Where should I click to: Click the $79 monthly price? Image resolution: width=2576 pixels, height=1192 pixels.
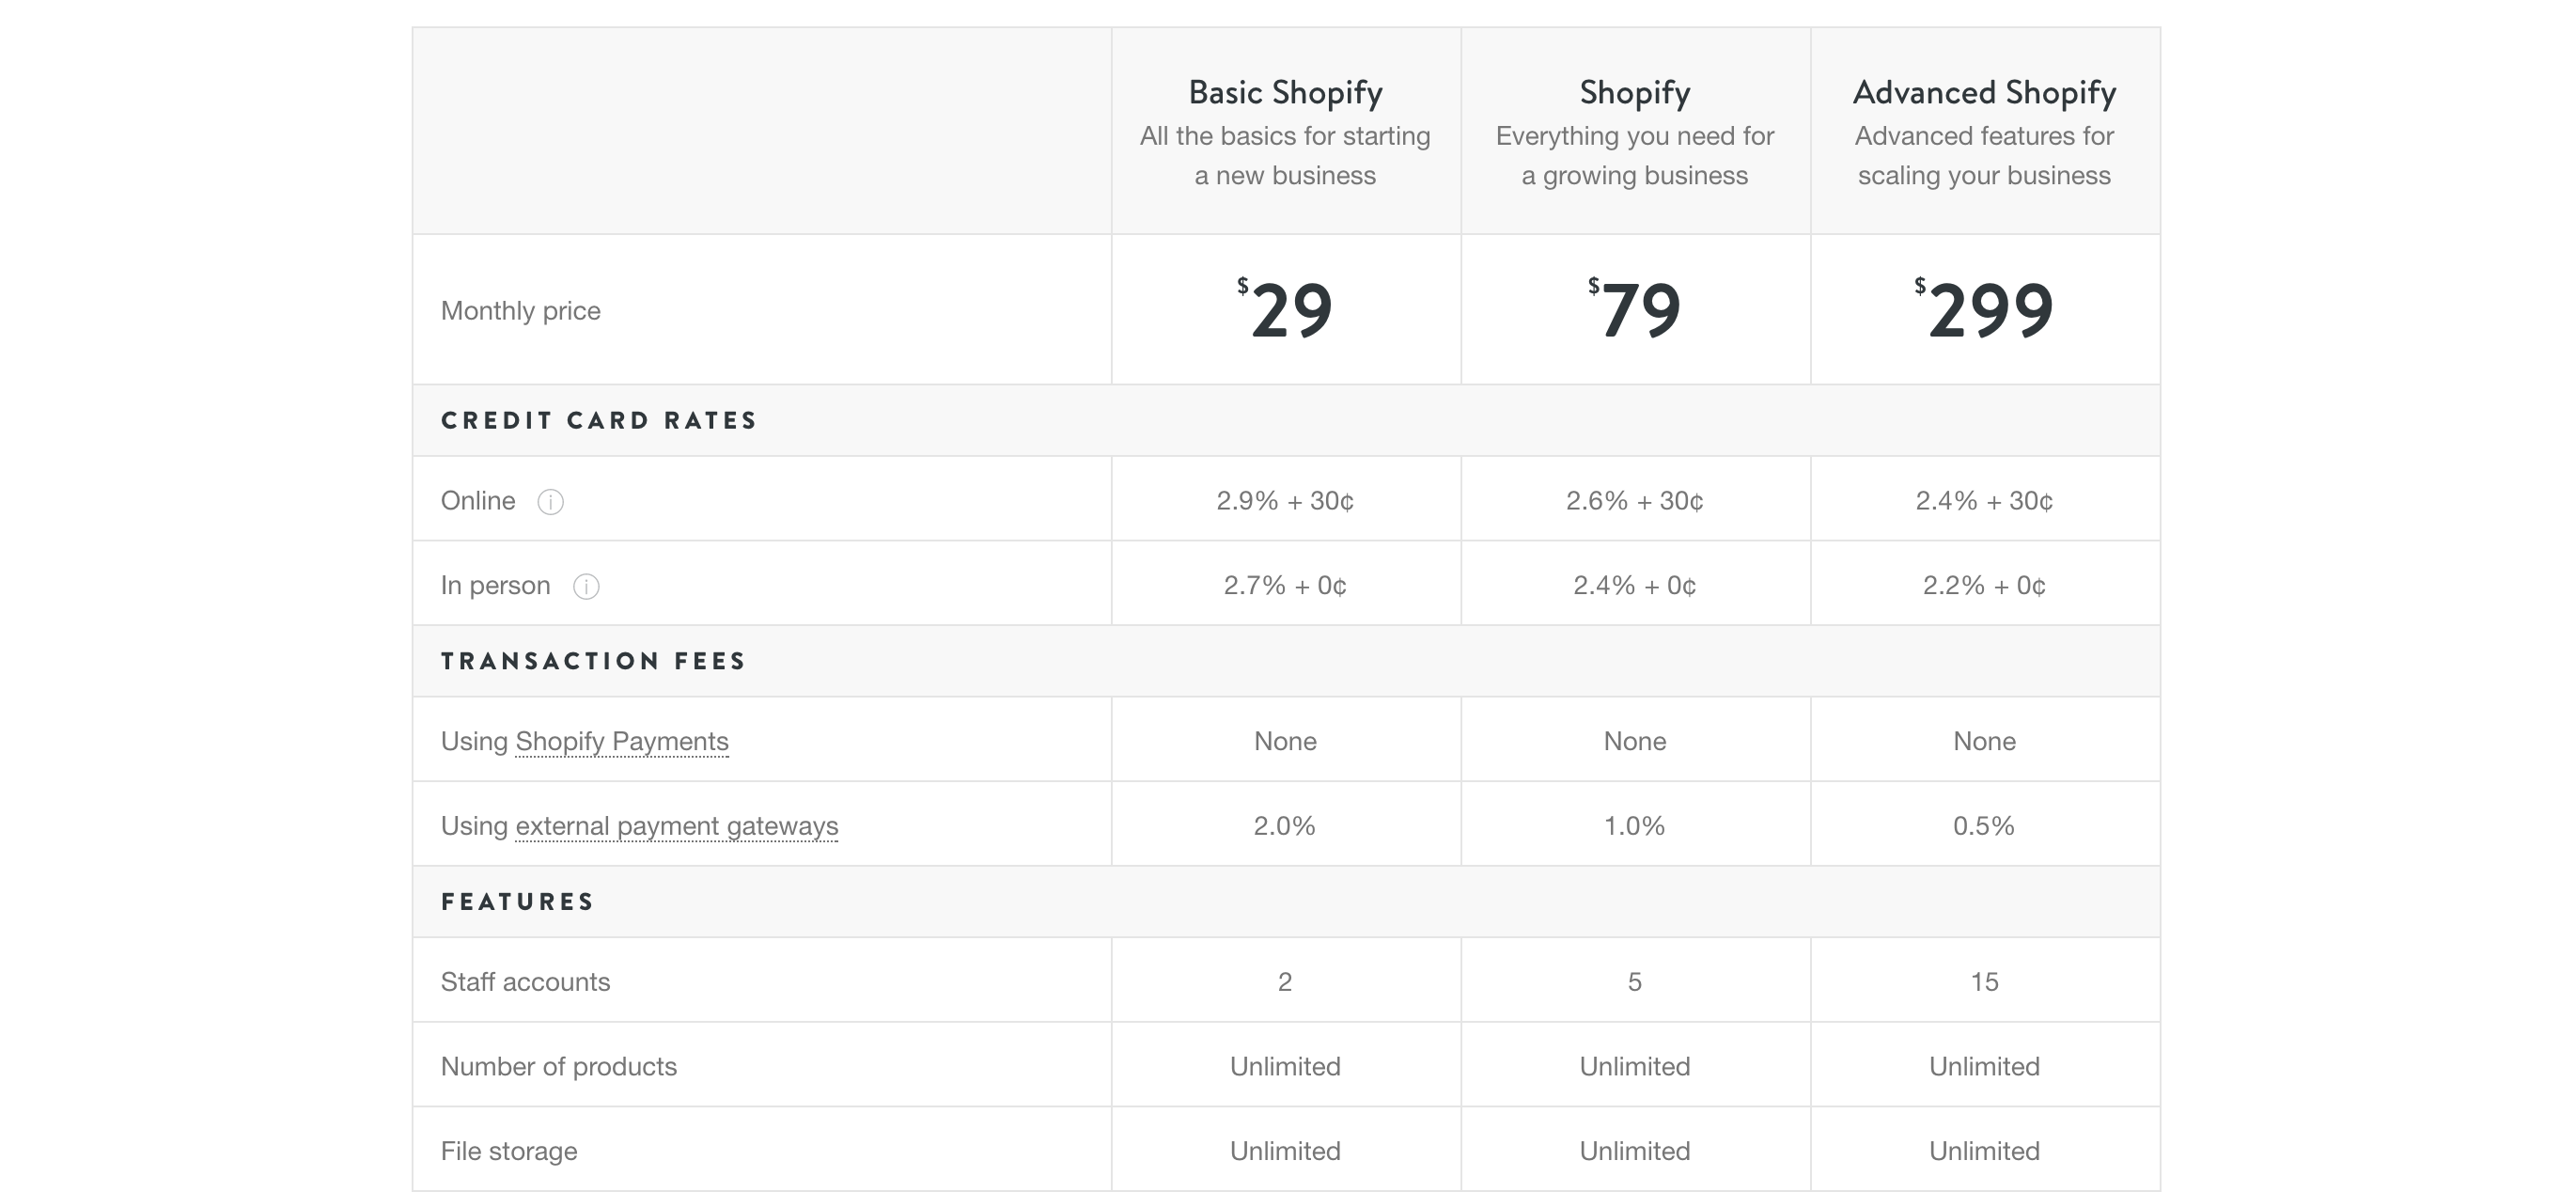click(1634, 309)
